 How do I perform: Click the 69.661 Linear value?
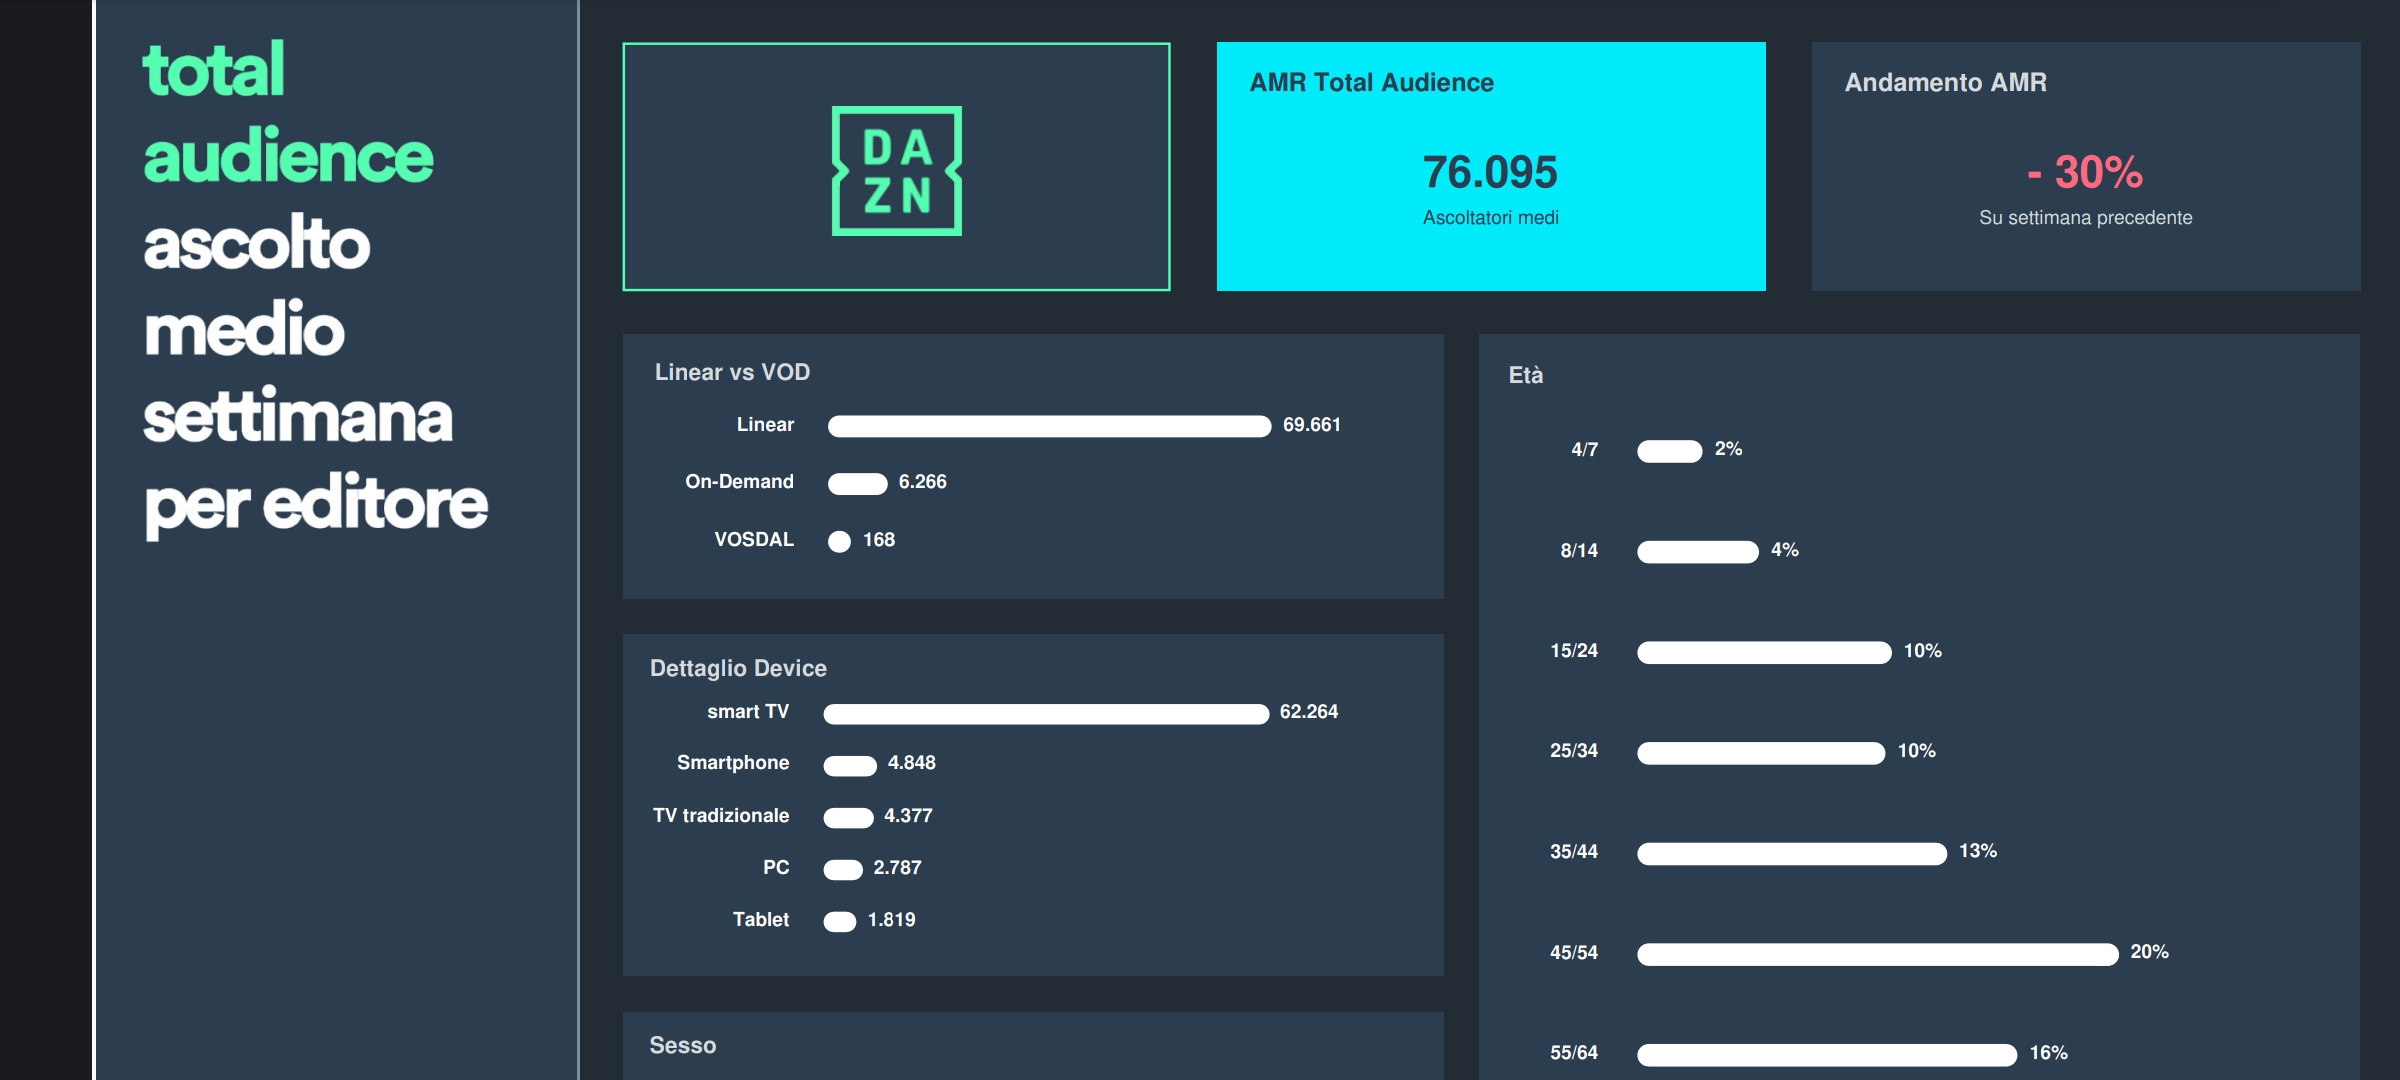pos(1311,425)
